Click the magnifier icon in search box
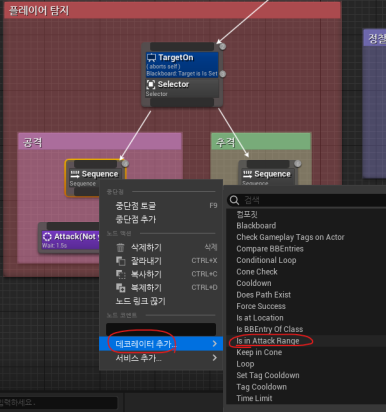386x412 pixels. pyautogui.click(x=234, y=200)
